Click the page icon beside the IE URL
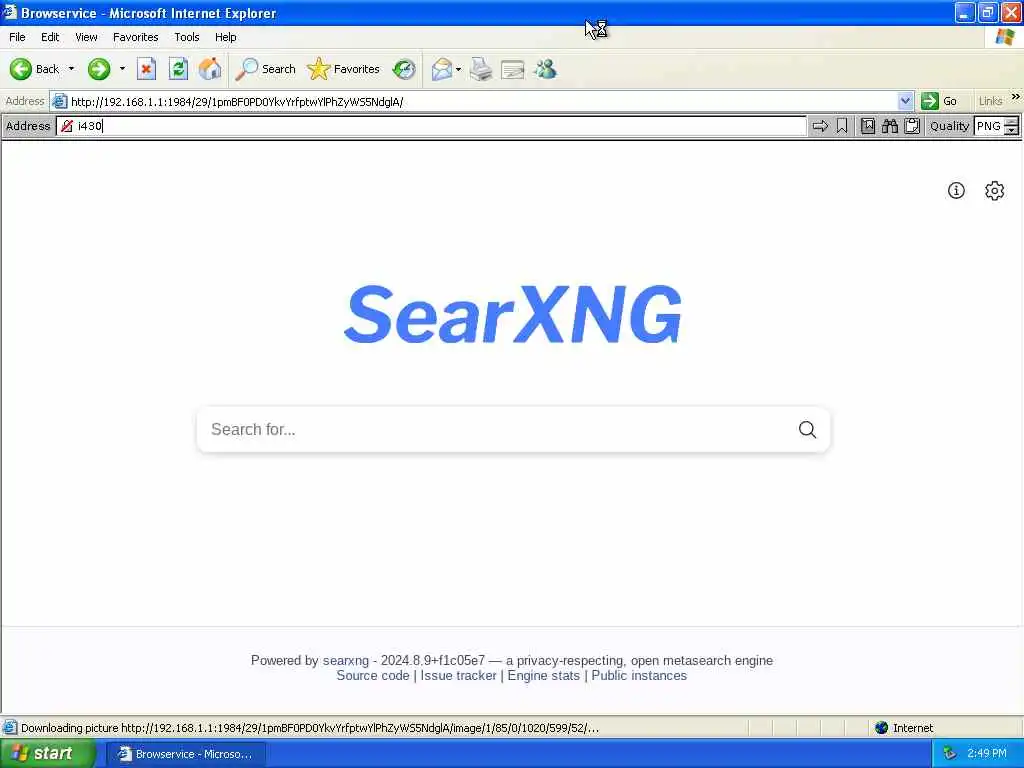 pos(59,101)
